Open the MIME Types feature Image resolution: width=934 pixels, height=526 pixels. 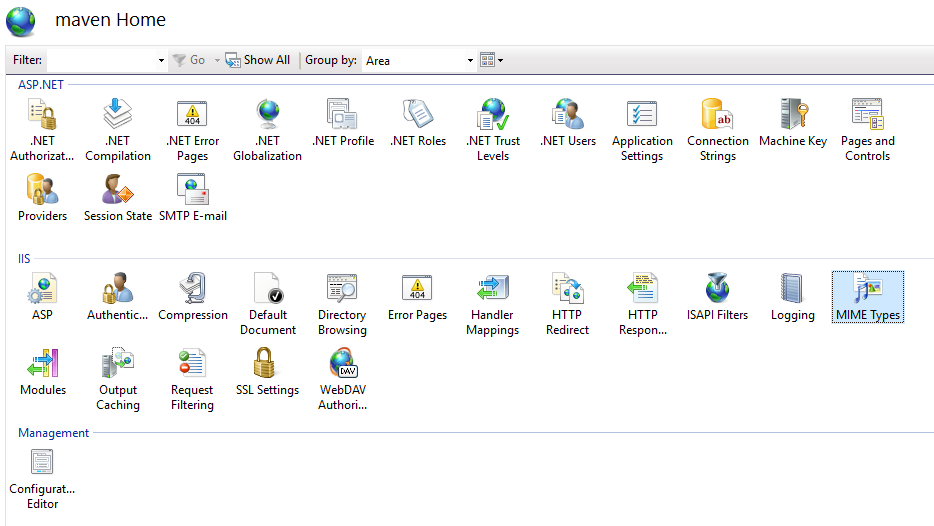pyautogui.click(x=867, y=297)
